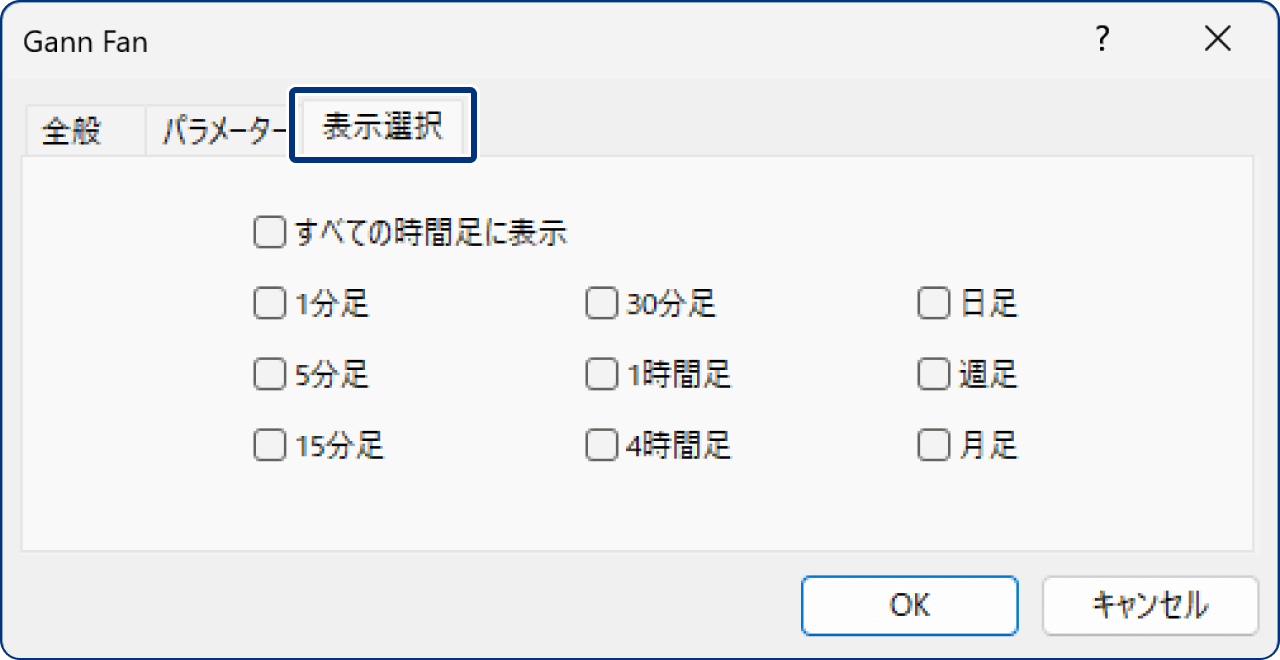Check the 1分足 checkbox
This screenshot has height=660, width=1280.
pyautogui.click(x=269, y=303)
